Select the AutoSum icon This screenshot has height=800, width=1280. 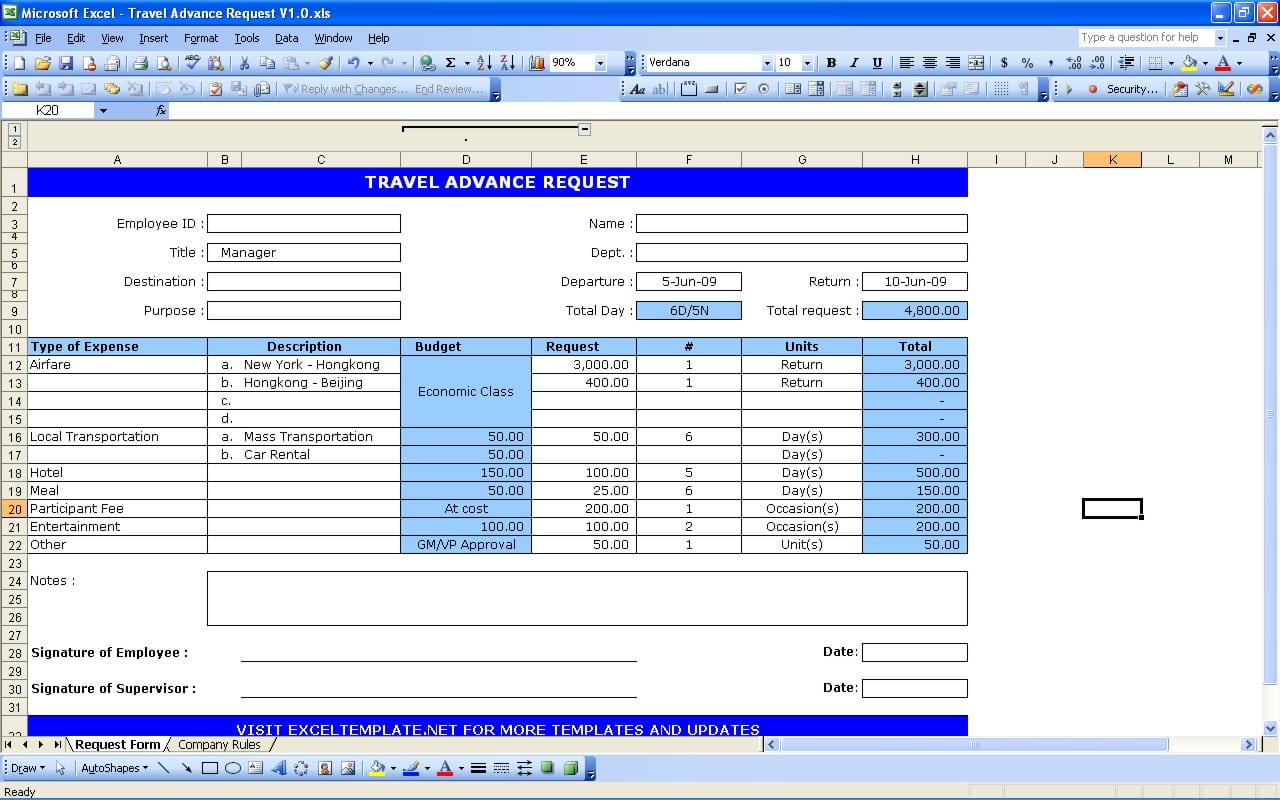point(451,62)
